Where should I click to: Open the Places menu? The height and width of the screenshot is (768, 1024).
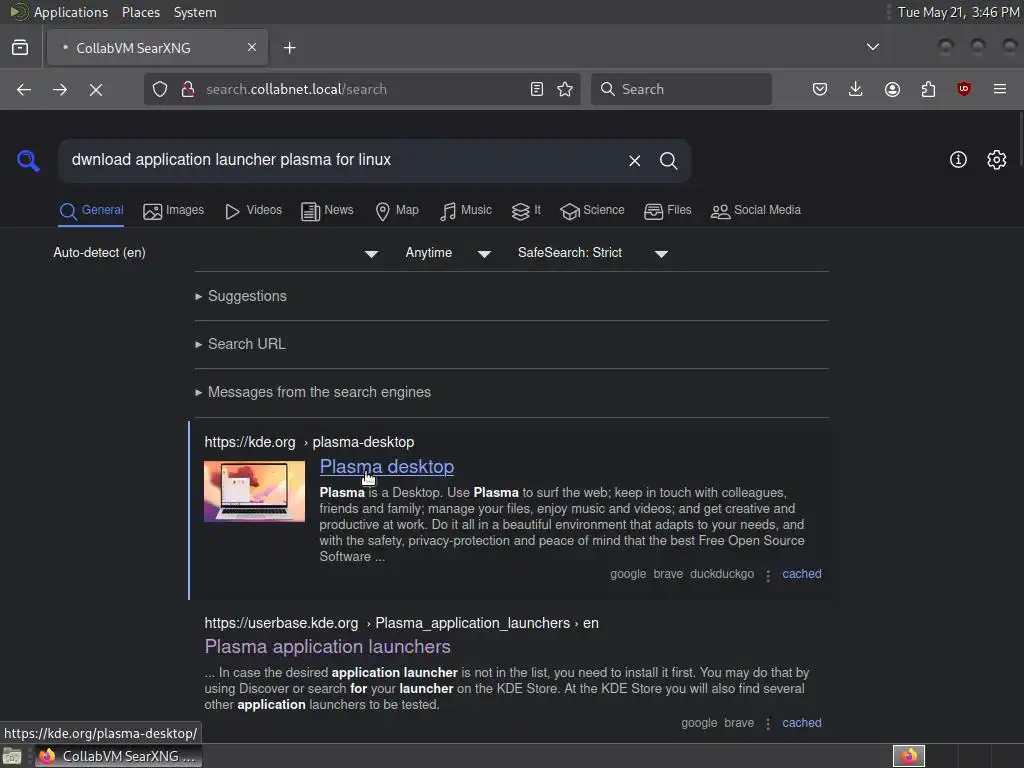[x=140, y=12]
